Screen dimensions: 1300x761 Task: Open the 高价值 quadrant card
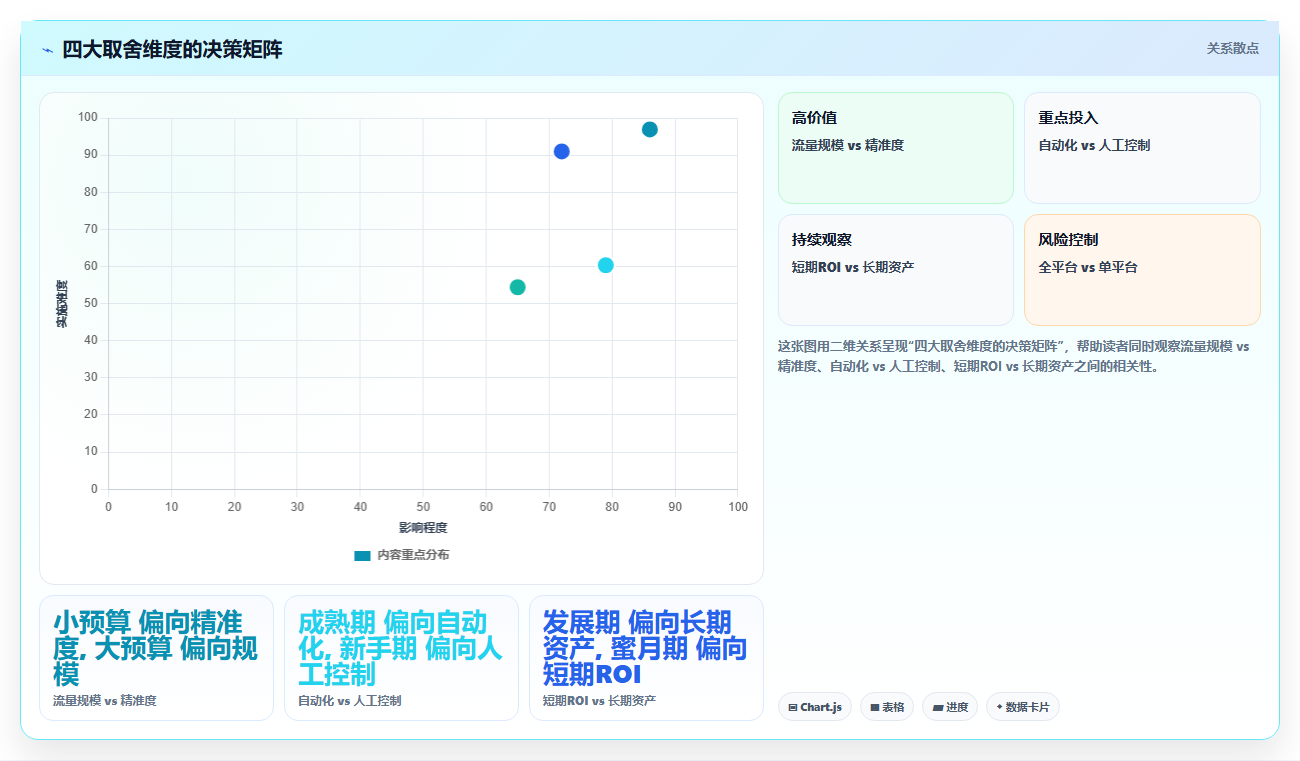[896, 148]
